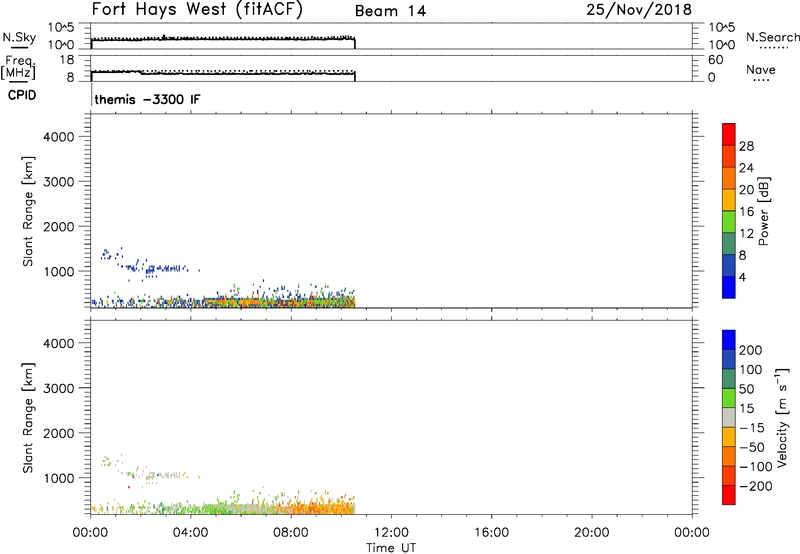Click the '12:00' time axis label
This screenshot has width=800, height=554.
tap(391, 533)
